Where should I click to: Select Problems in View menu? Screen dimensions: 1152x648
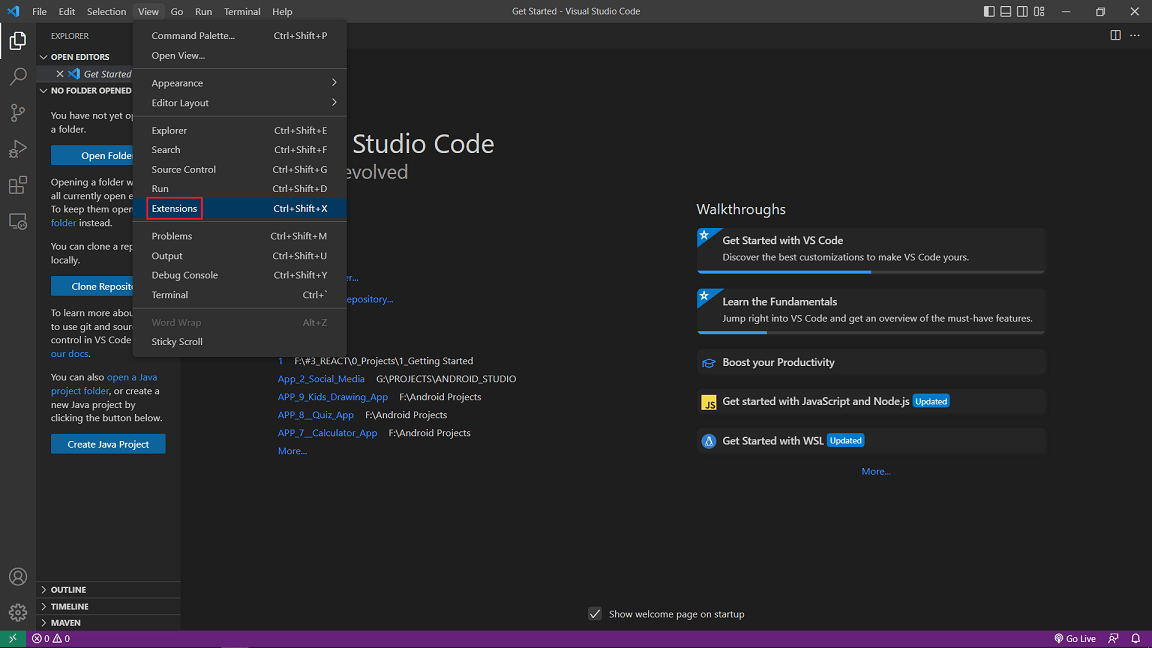point(240,236)
